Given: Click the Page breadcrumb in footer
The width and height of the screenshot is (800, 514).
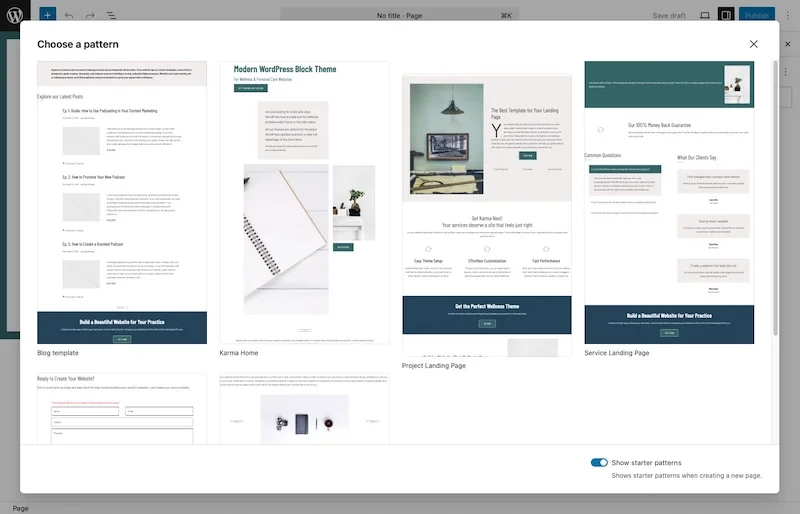Looking at the screenshot, I should click(x=20, y=508).
